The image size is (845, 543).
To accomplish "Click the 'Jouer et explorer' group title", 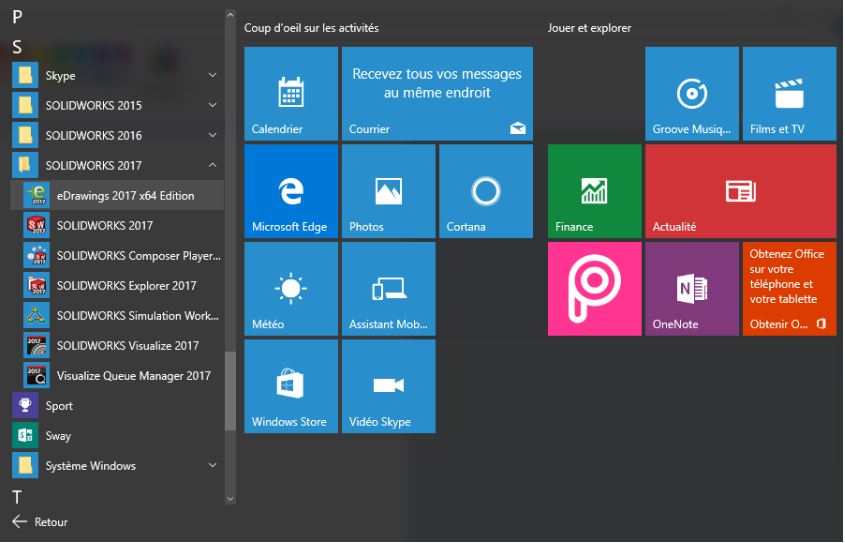I will coord(590,28).
